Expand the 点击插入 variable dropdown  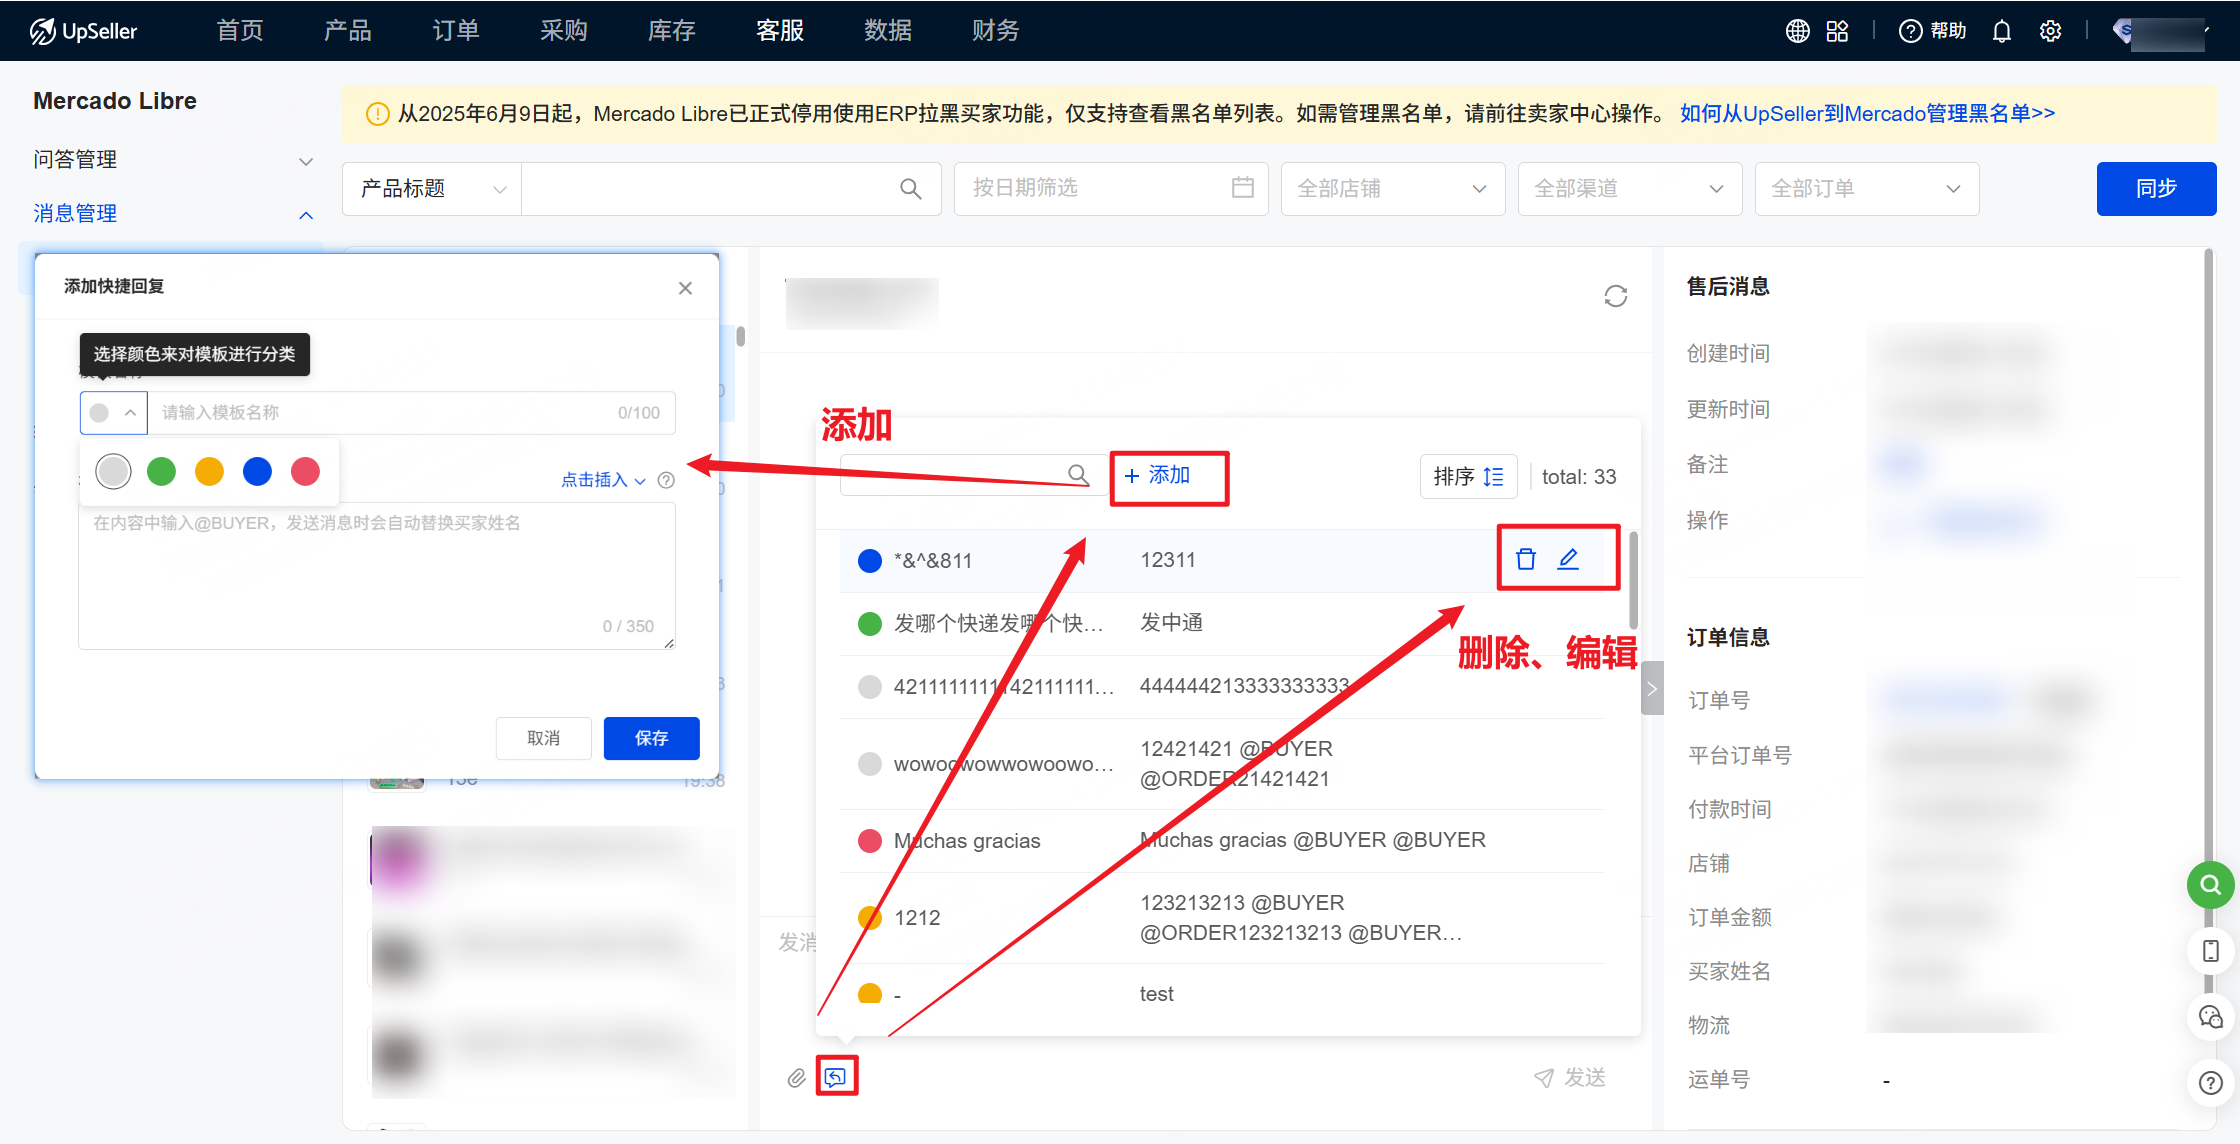pos(603,480)
